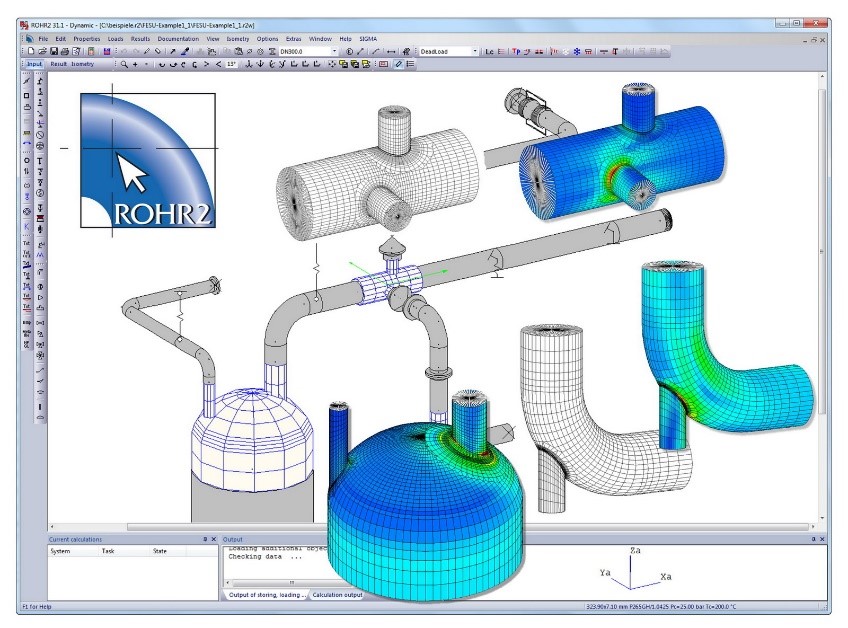This screenshot has height=628, width=848.
Task: Open the small dropdown arrow beside zoom plus
Action: point(146,64)
